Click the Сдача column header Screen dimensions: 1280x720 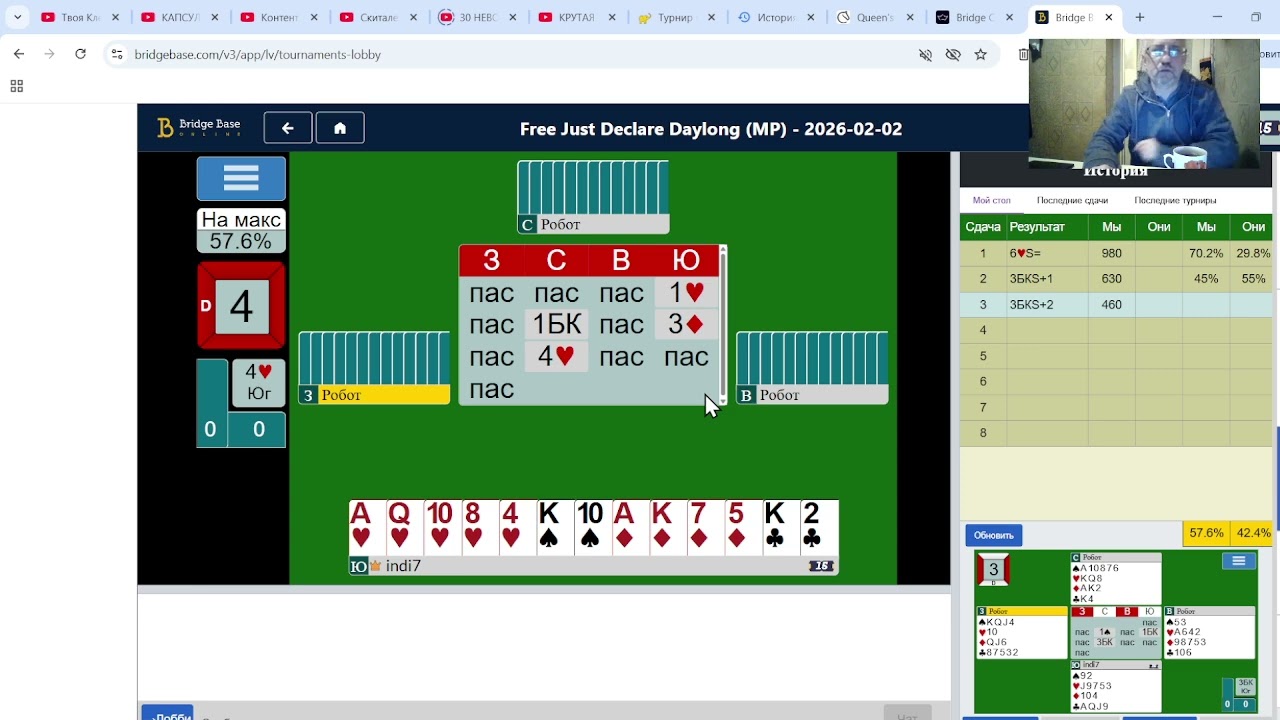pyautogui.click(x=983, y=227)
